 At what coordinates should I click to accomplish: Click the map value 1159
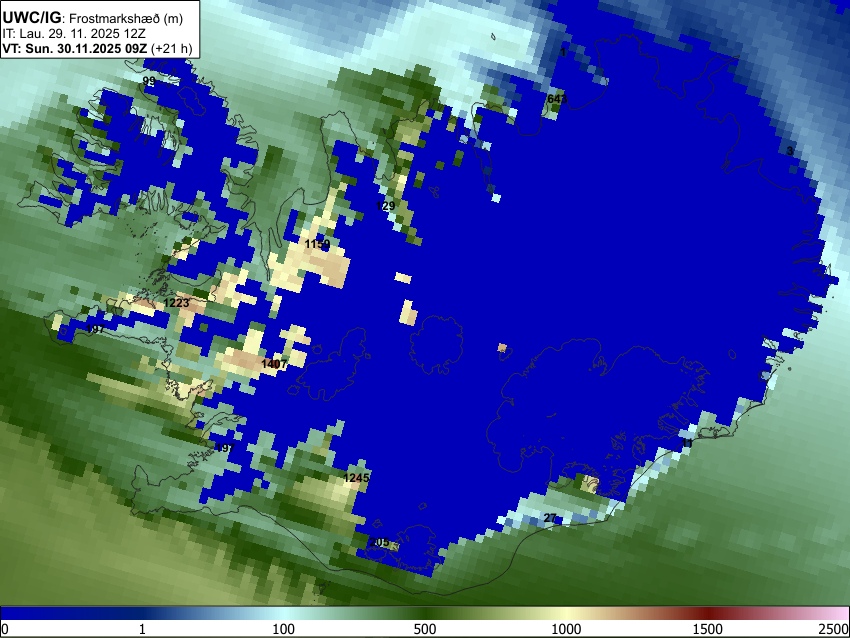pos(317,244)
